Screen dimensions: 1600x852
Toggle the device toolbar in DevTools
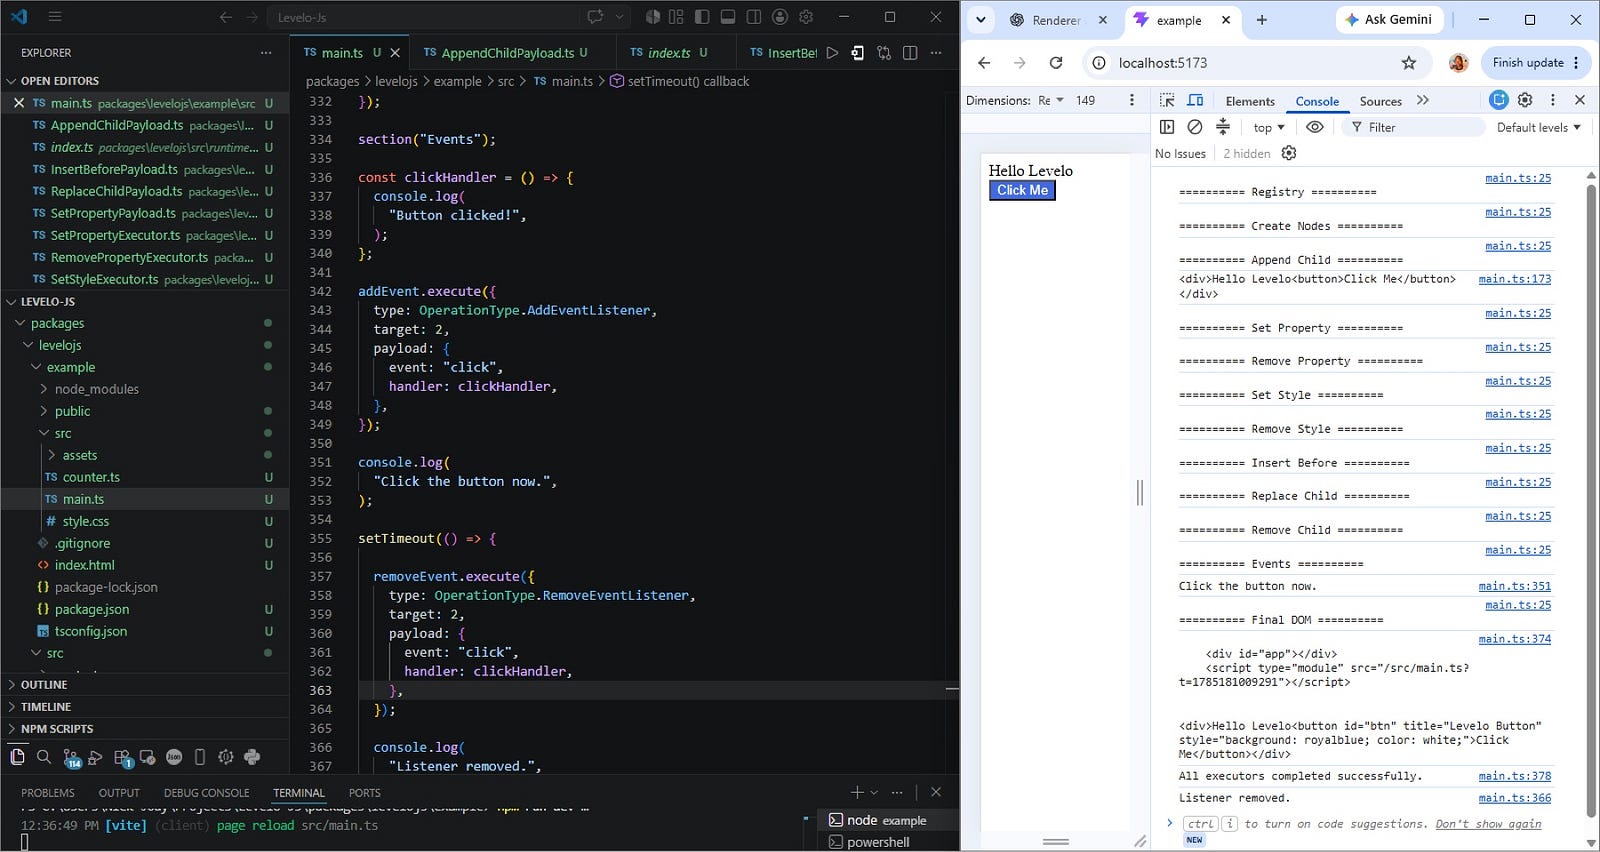pyautogui.click(x=1195, y=100)
